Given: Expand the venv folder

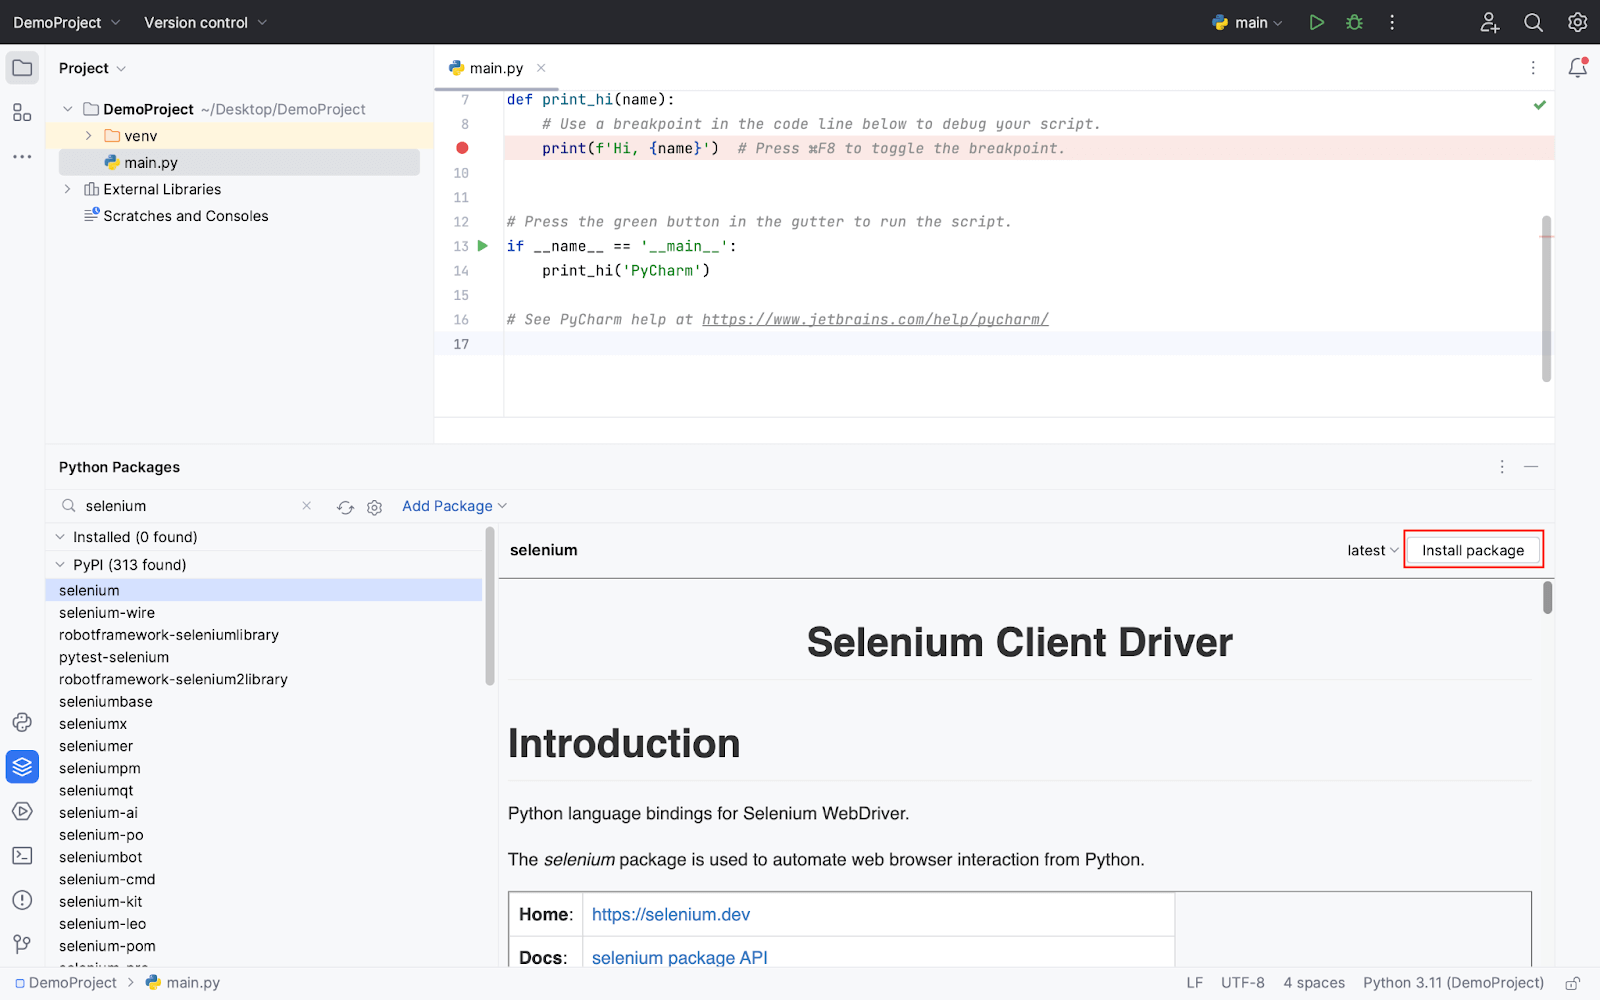Looking at the screenshot, I should (88, 136).
